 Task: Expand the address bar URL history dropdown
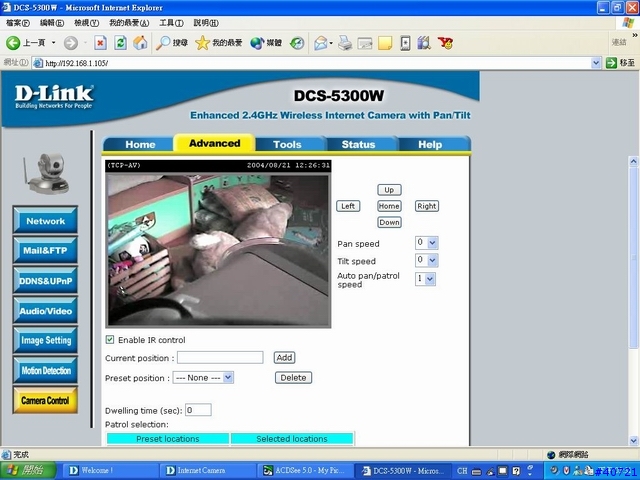pos(596,63)
